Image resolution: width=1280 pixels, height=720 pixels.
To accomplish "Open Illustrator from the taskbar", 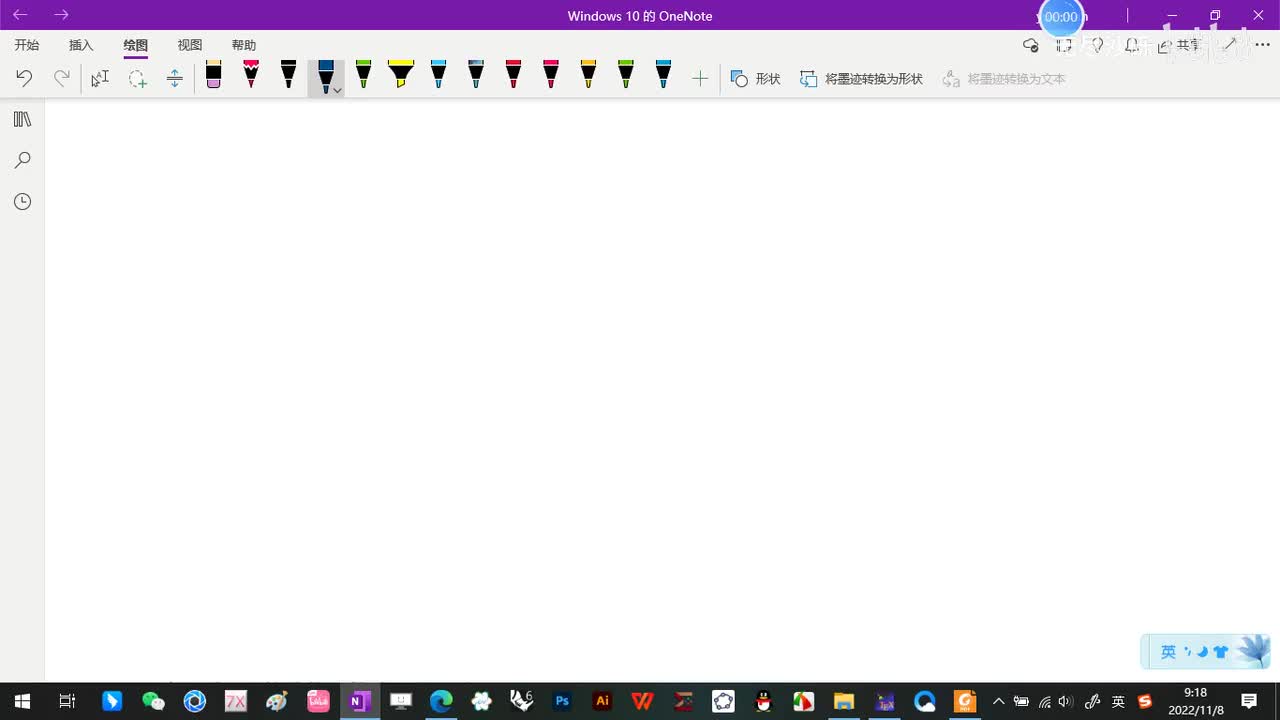I will (602, 701).
